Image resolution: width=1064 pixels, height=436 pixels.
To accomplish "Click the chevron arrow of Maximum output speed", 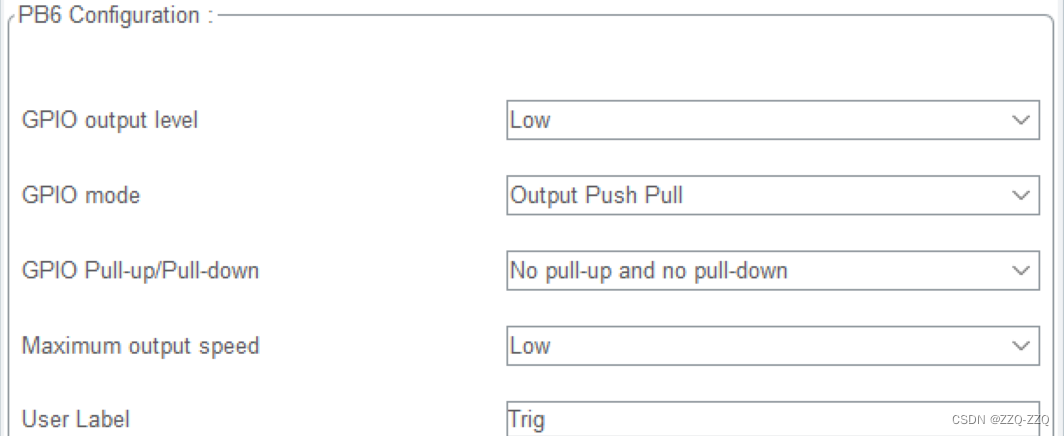I will (x=1021, y=346).
